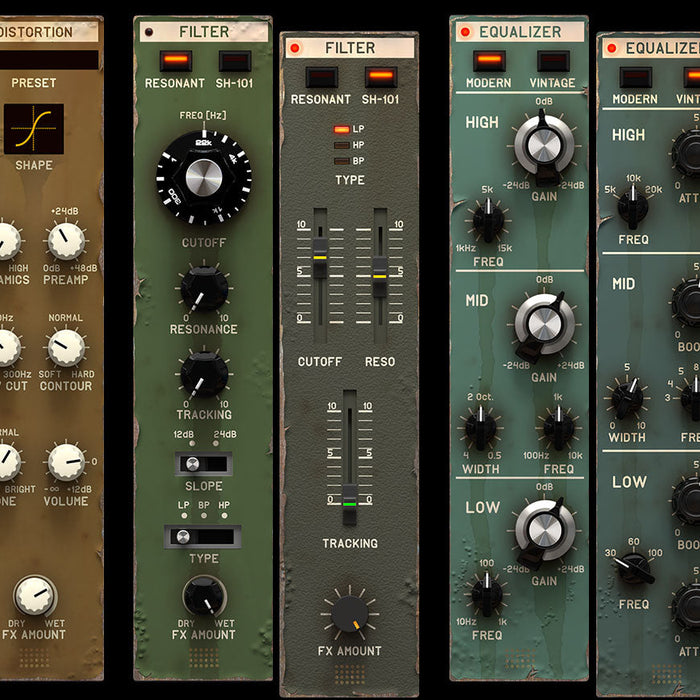Click the distortion Preset display field
Image resolution: width=700 pixels, height=700 pixels.
pos(49,59)
